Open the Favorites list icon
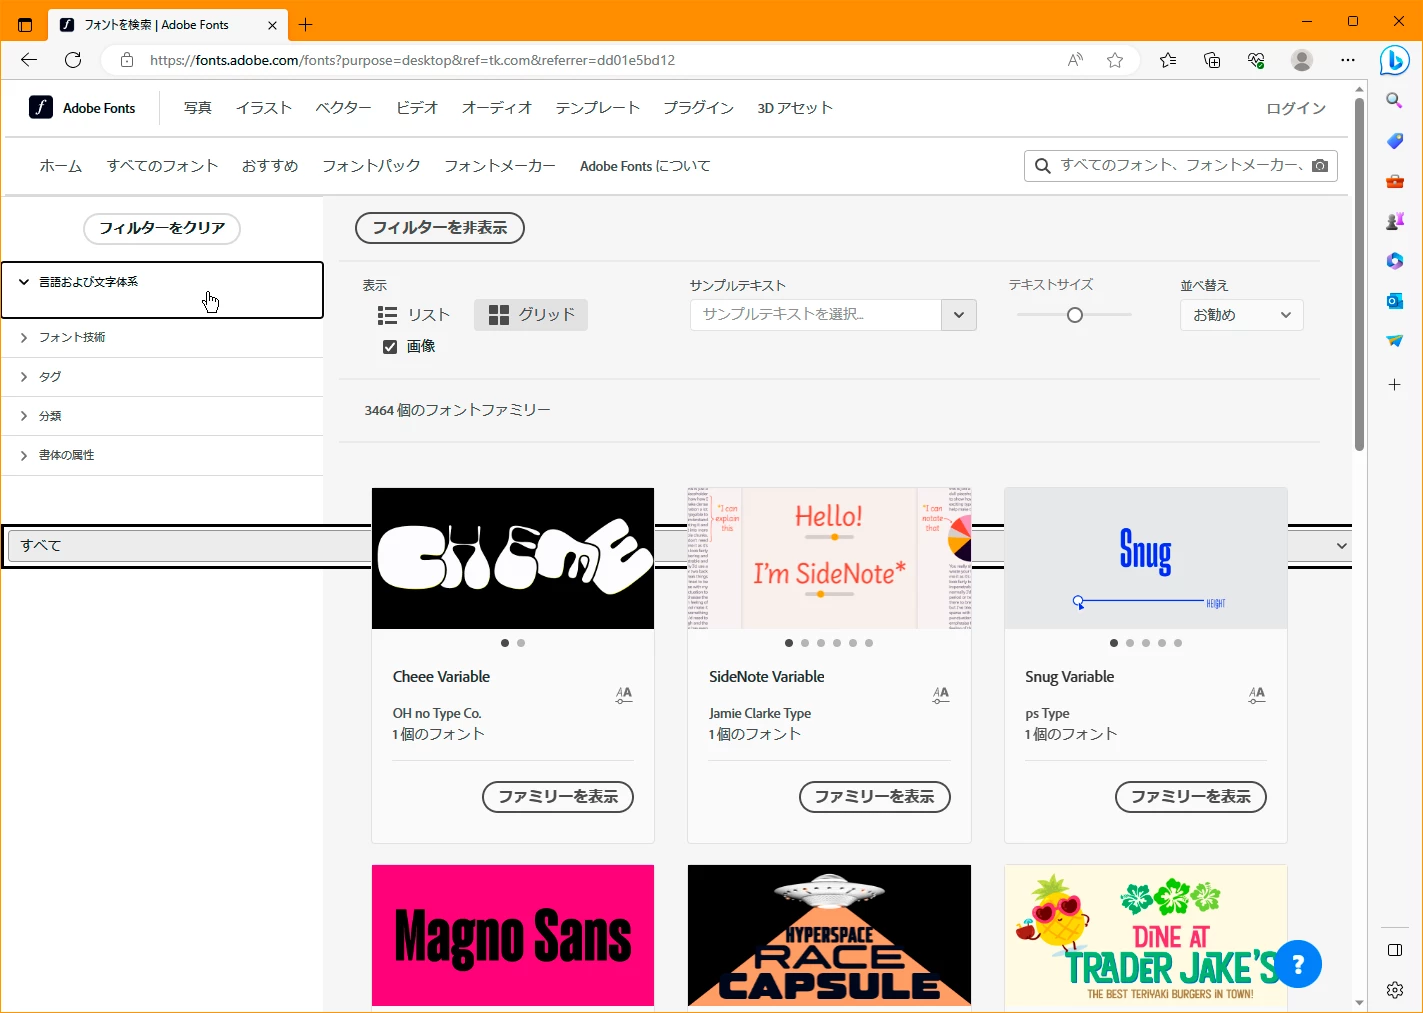 point(1168,60)
